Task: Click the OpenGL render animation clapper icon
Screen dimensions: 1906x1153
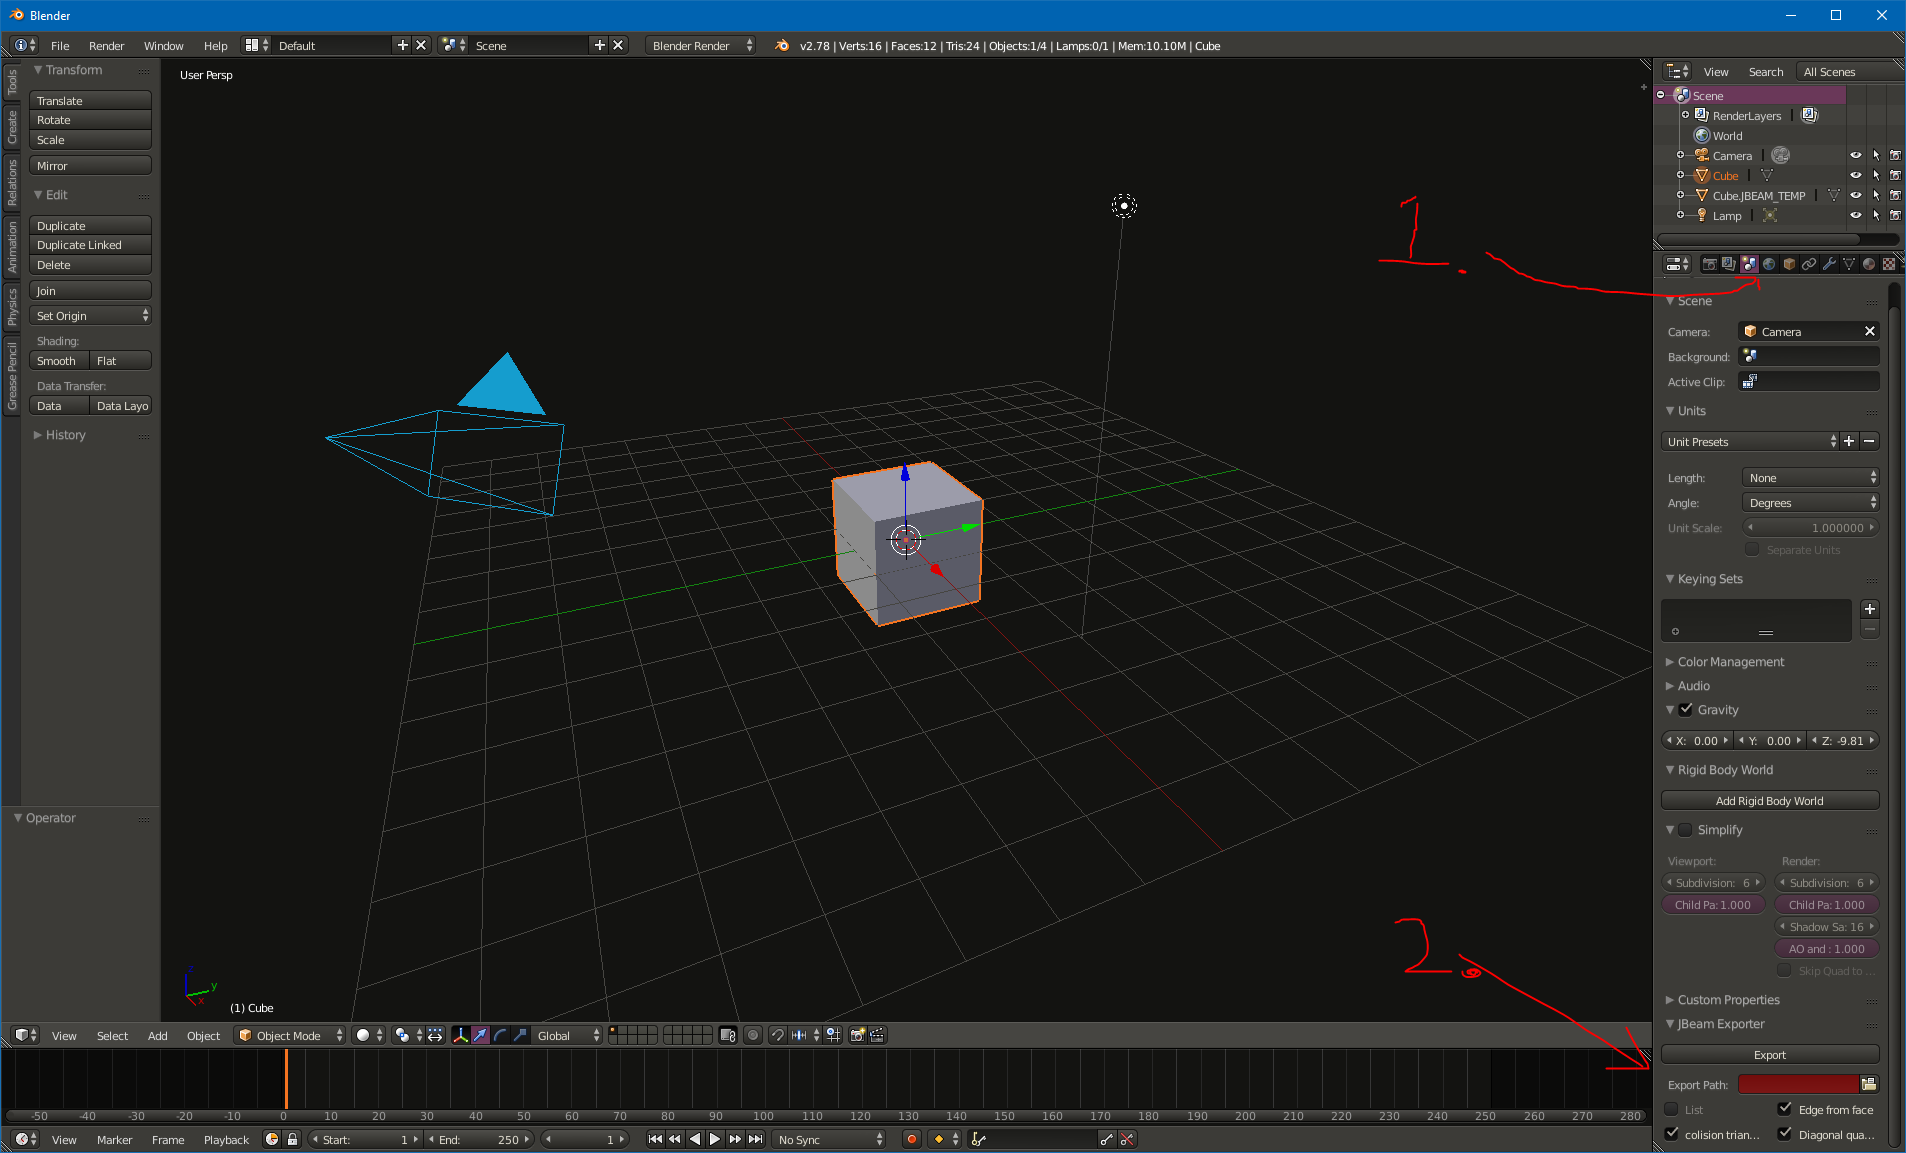Action: coord(877,1035)
